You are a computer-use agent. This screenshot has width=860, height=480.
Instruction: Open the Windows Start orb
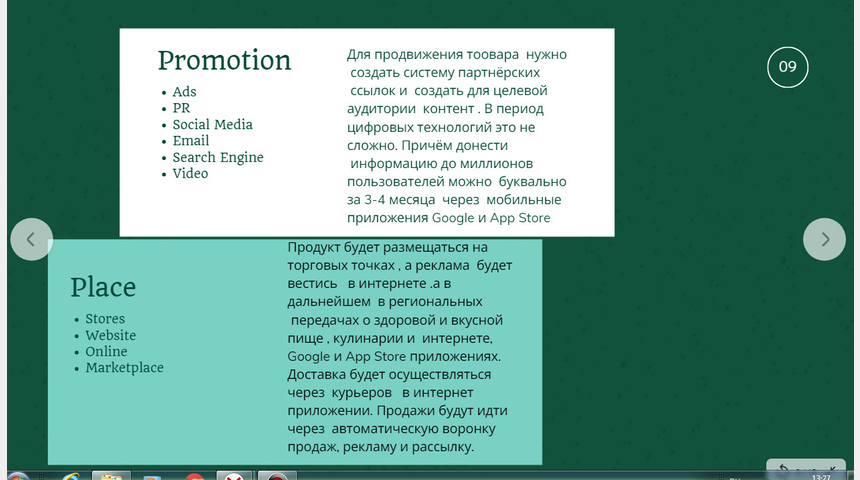click(18, 476)
